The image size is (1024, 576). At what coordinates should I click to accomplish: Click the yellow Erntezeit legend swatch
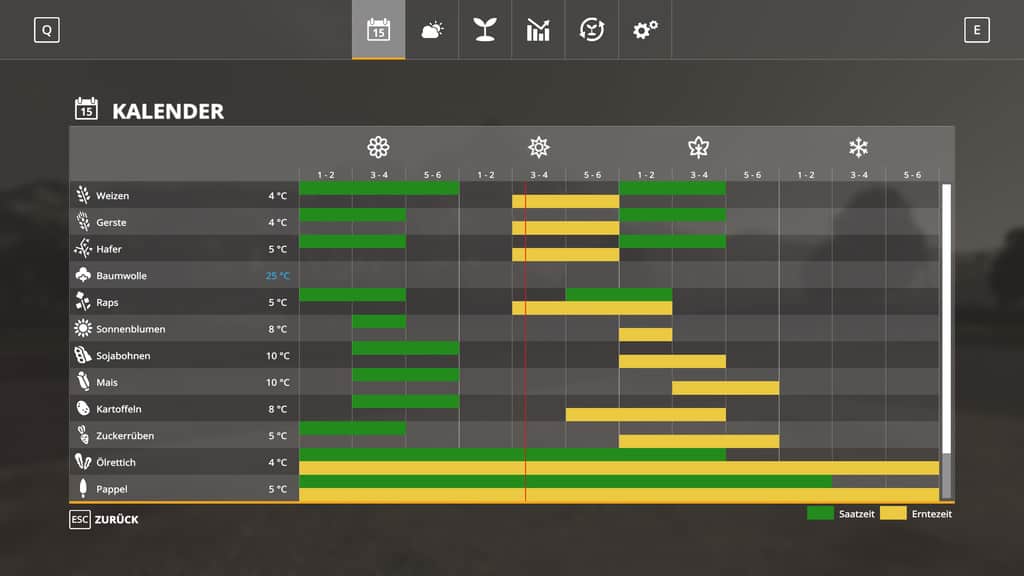point(893,513)
